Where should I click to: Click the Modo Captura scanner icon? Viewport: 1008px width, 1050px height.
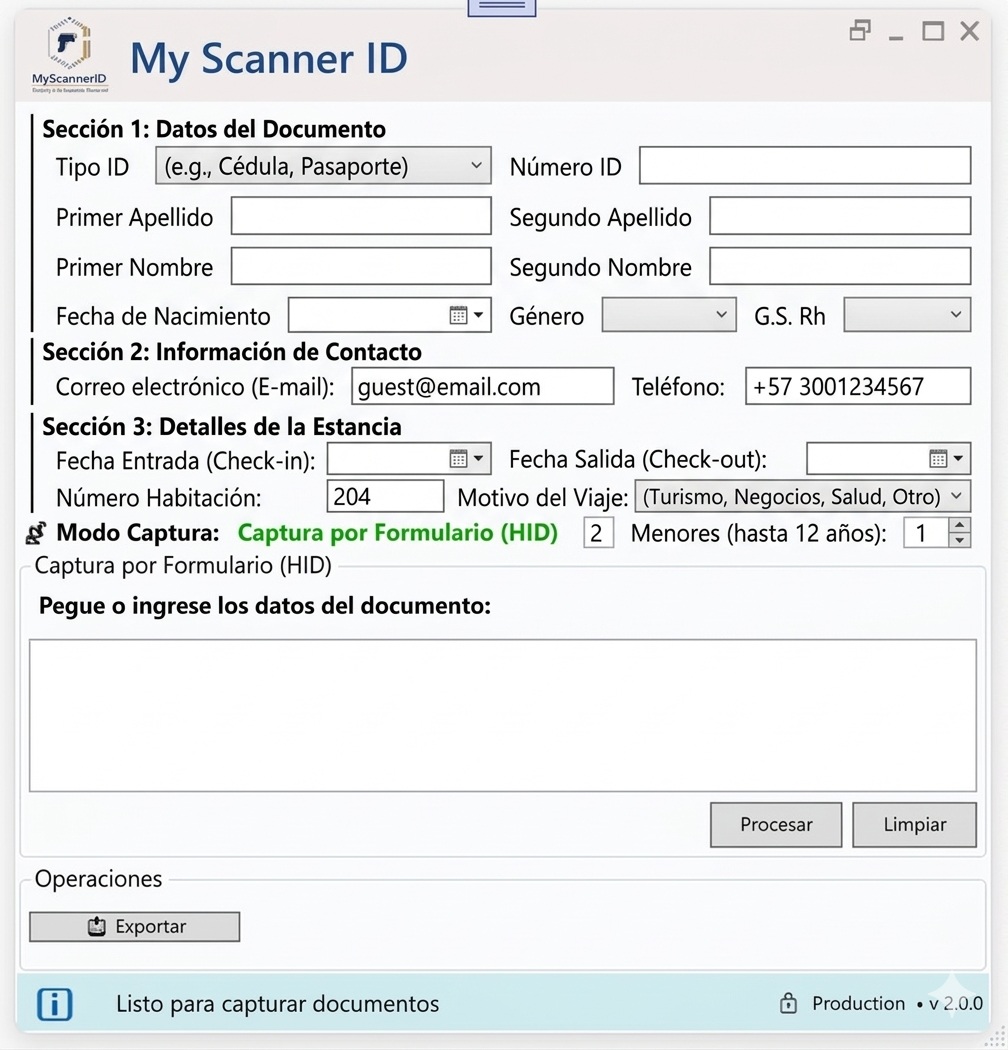(x=34, y=533)
